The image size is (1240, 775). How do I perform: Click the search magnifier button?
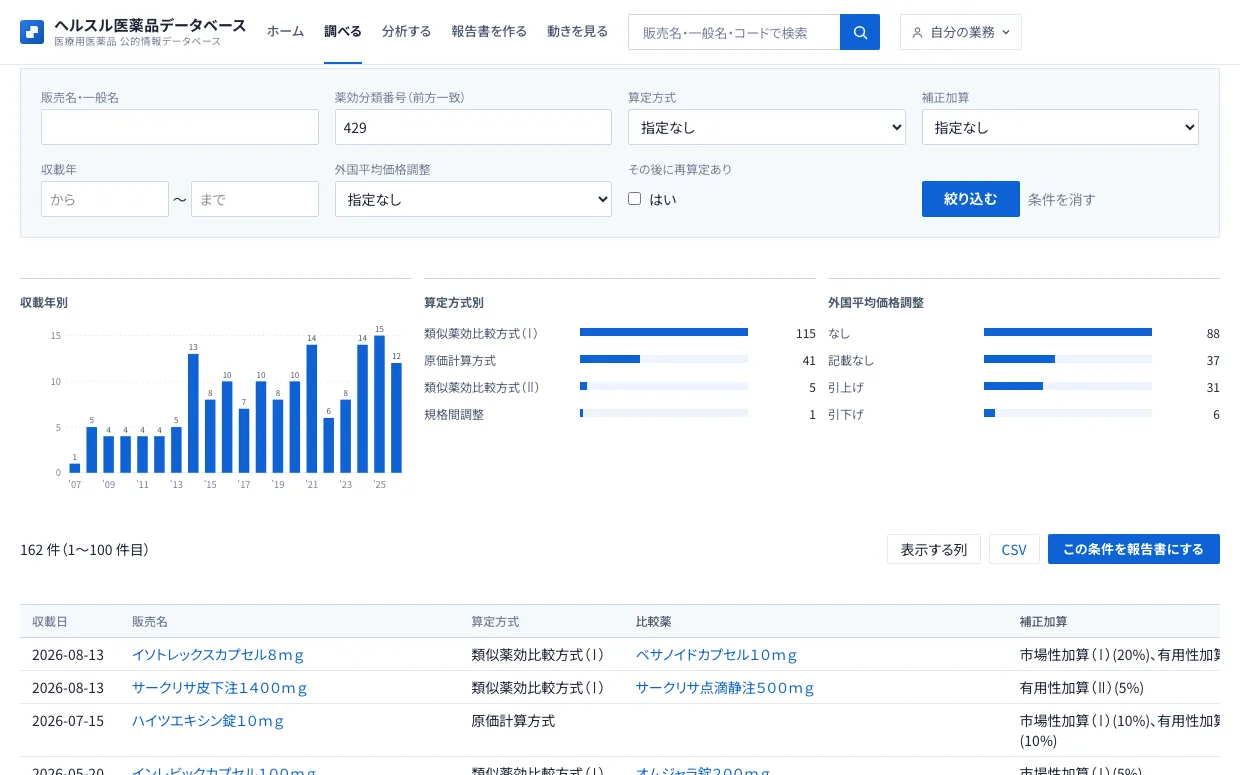pos(860,32)
